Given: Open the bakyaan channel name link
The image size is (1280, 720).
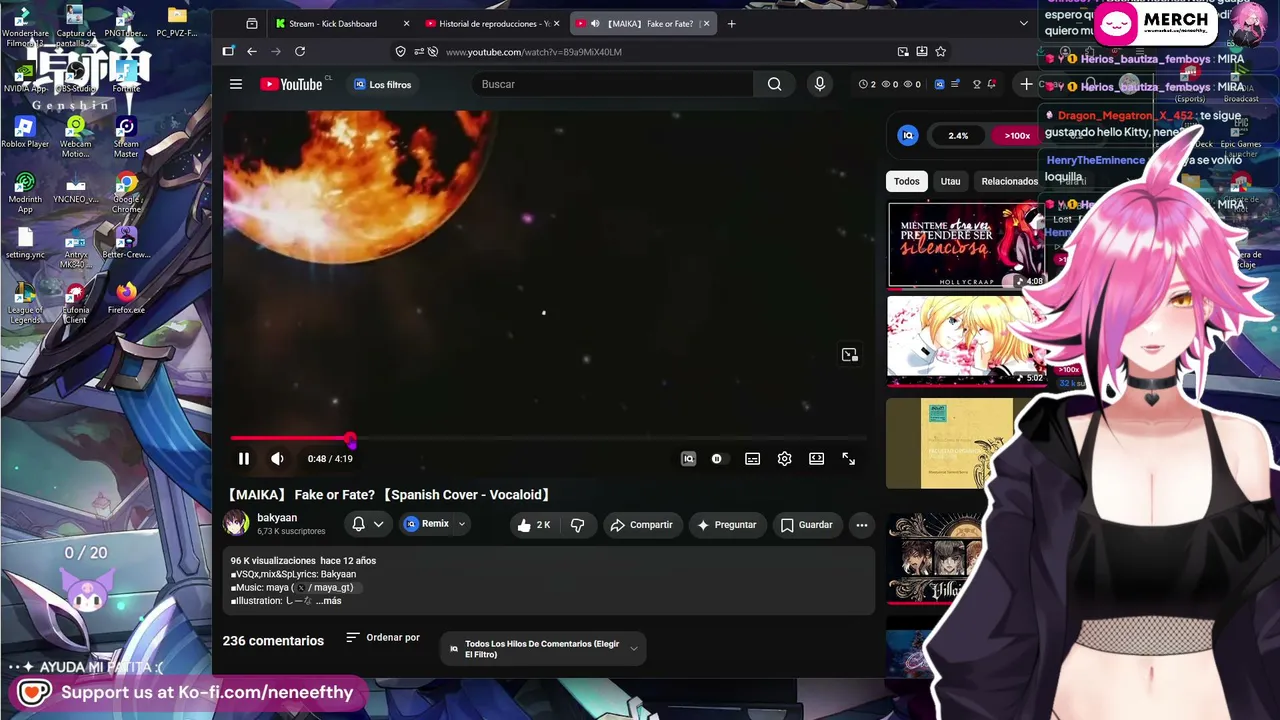Looking at the screenshot, I should [x=277, y=518].
